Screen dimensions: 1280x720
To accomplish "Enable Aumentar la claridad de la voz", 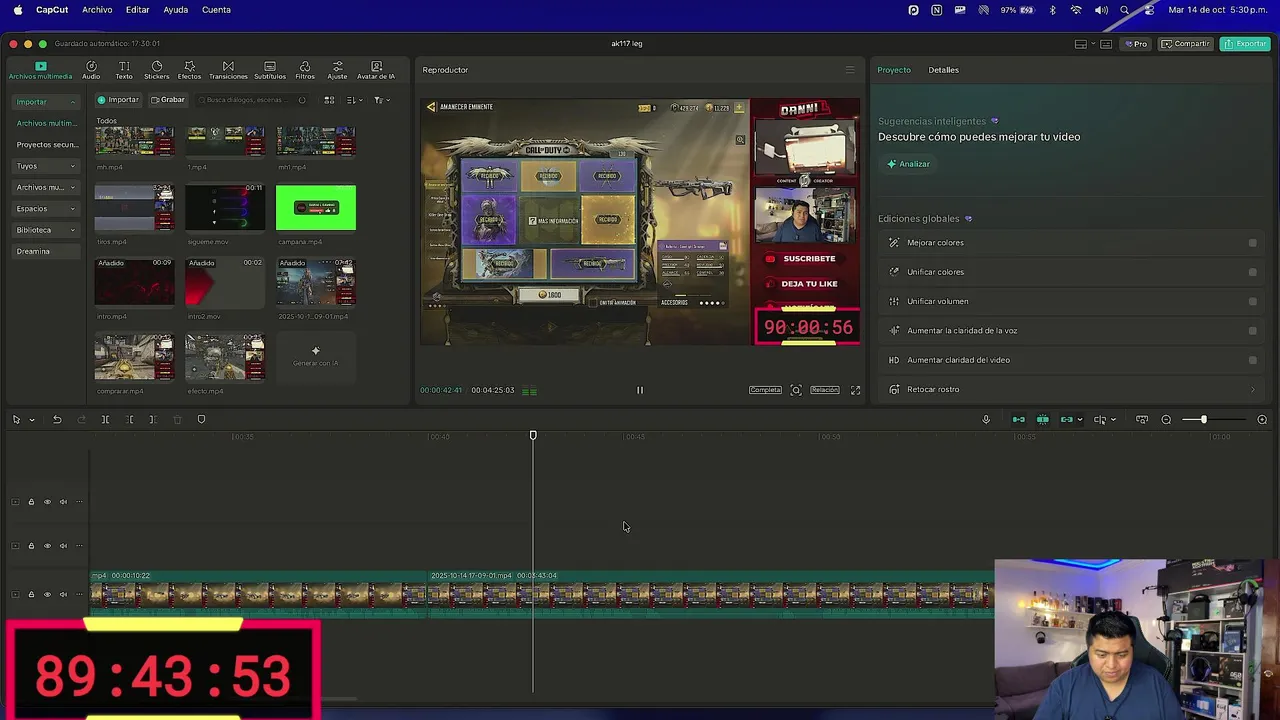I will click(x=1252, y=331).
